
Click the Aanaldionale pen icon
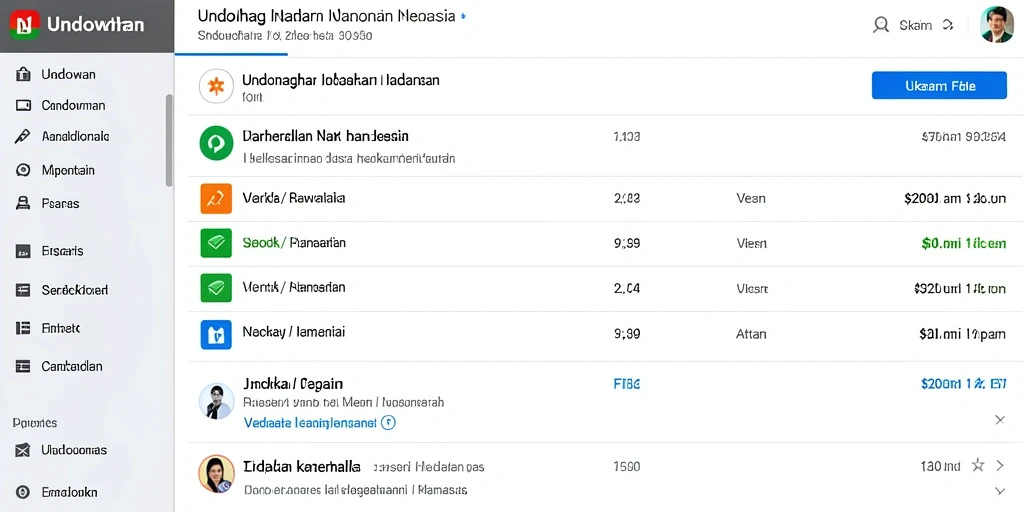pos(23,136)
